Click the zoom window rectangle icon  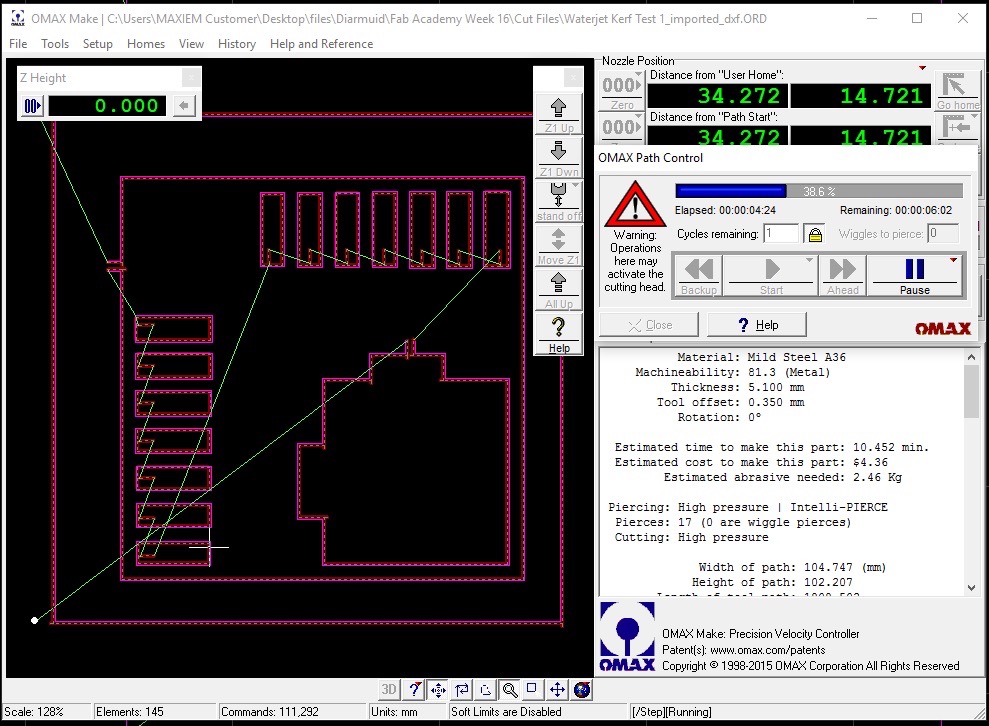(x=532, y=689)
